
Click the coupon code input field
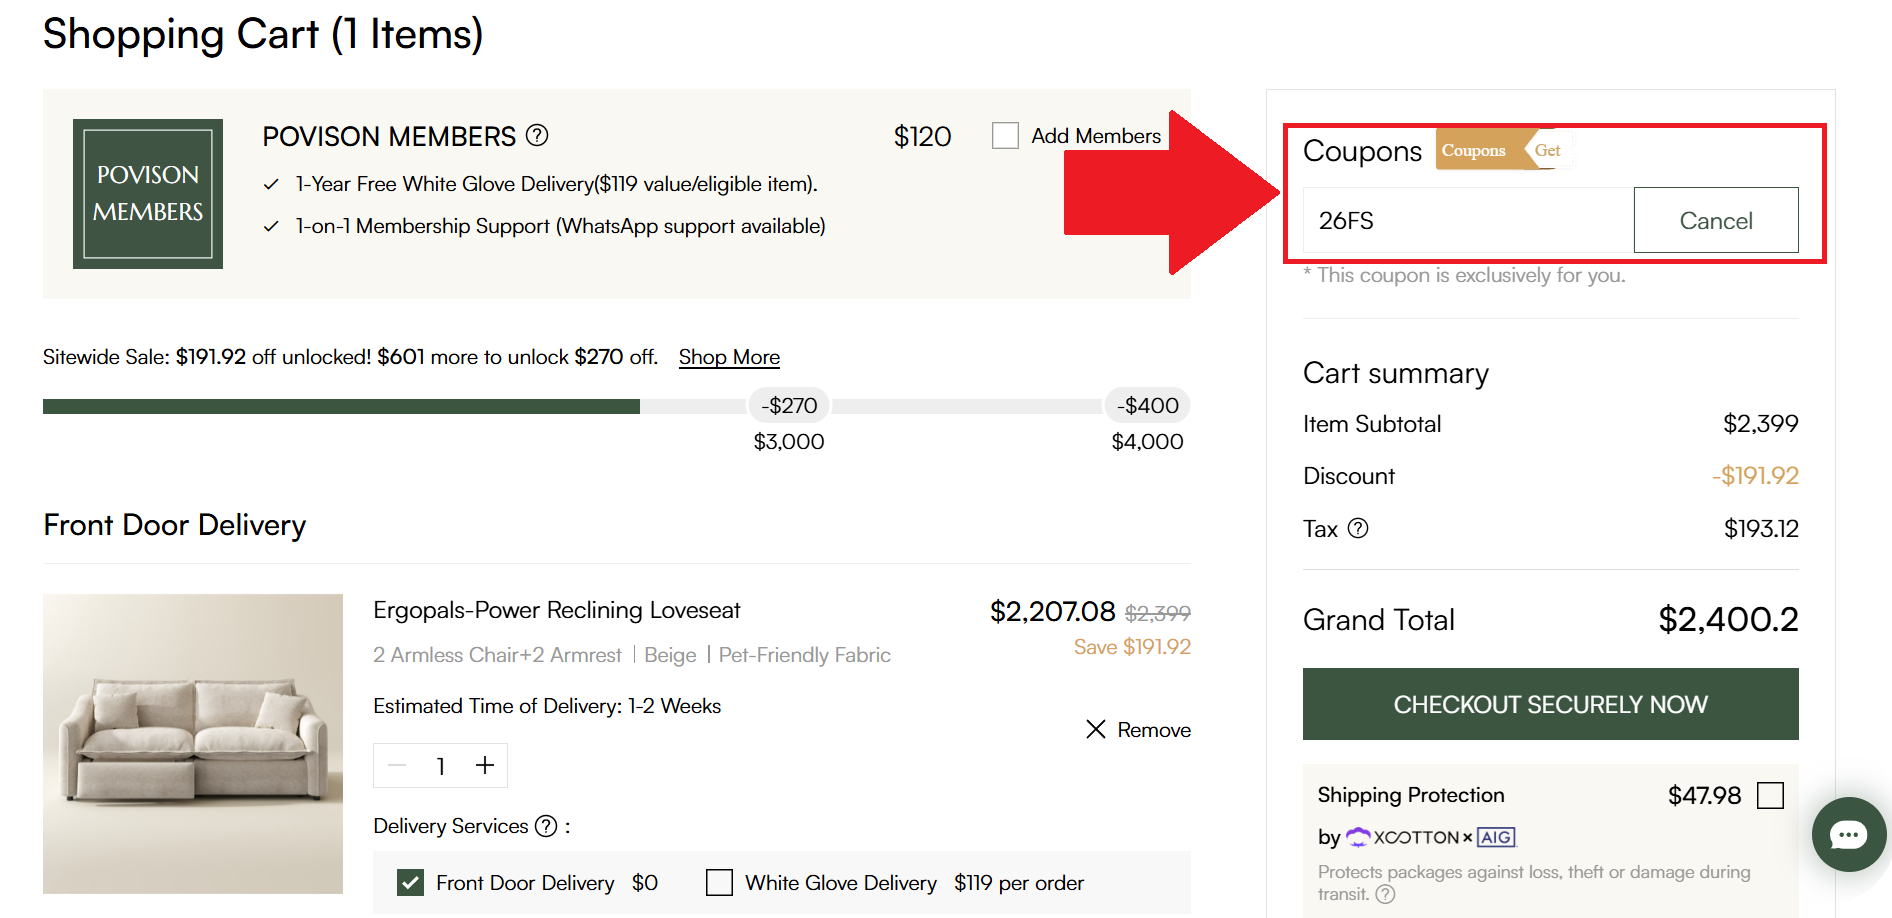pyautogui.click(x=1468, y=220)
